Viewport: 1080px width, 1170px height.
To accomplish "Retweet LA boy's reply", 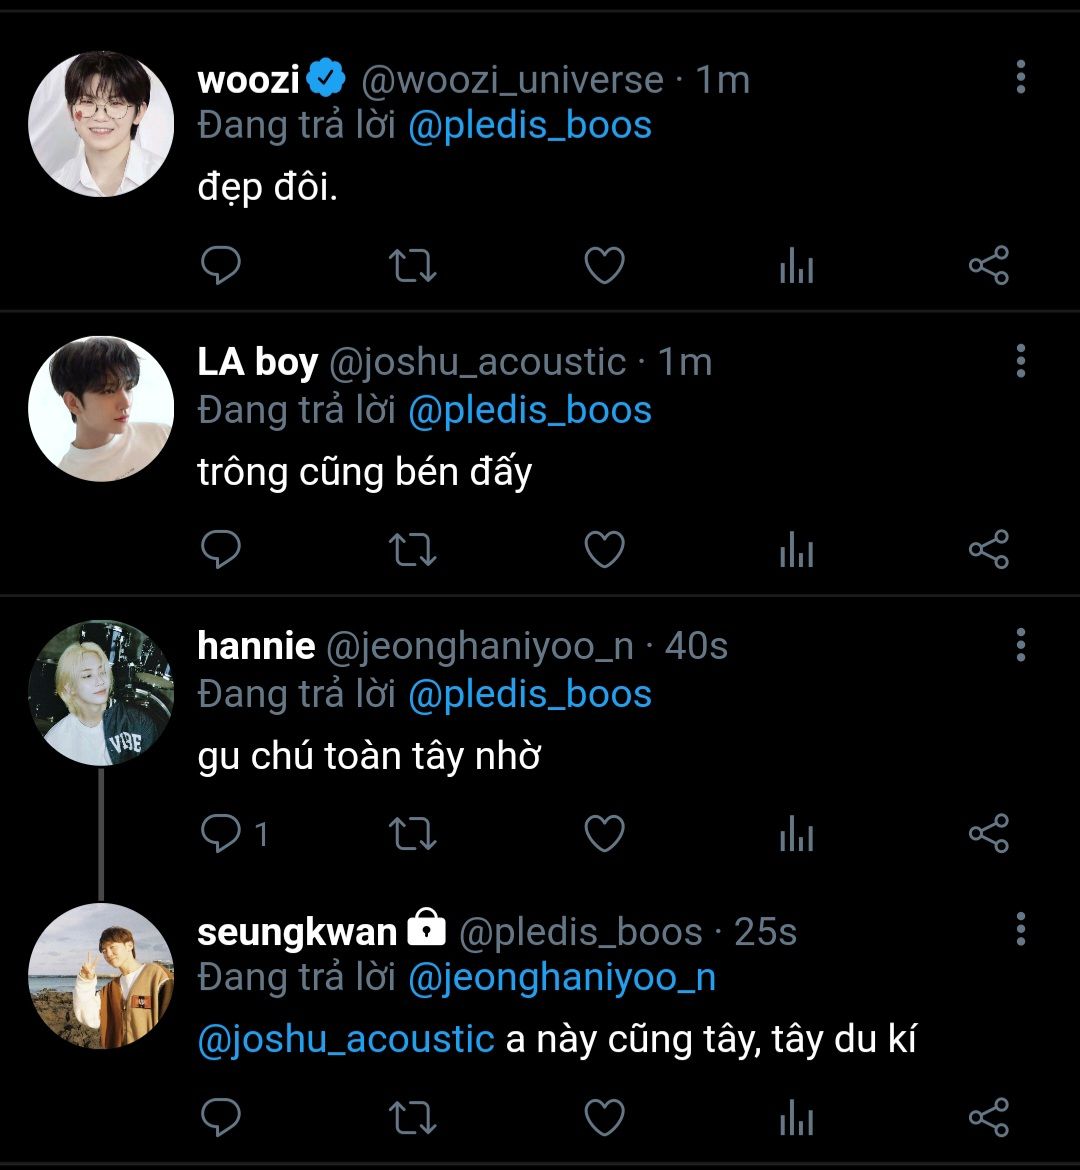I will point(412,550).
